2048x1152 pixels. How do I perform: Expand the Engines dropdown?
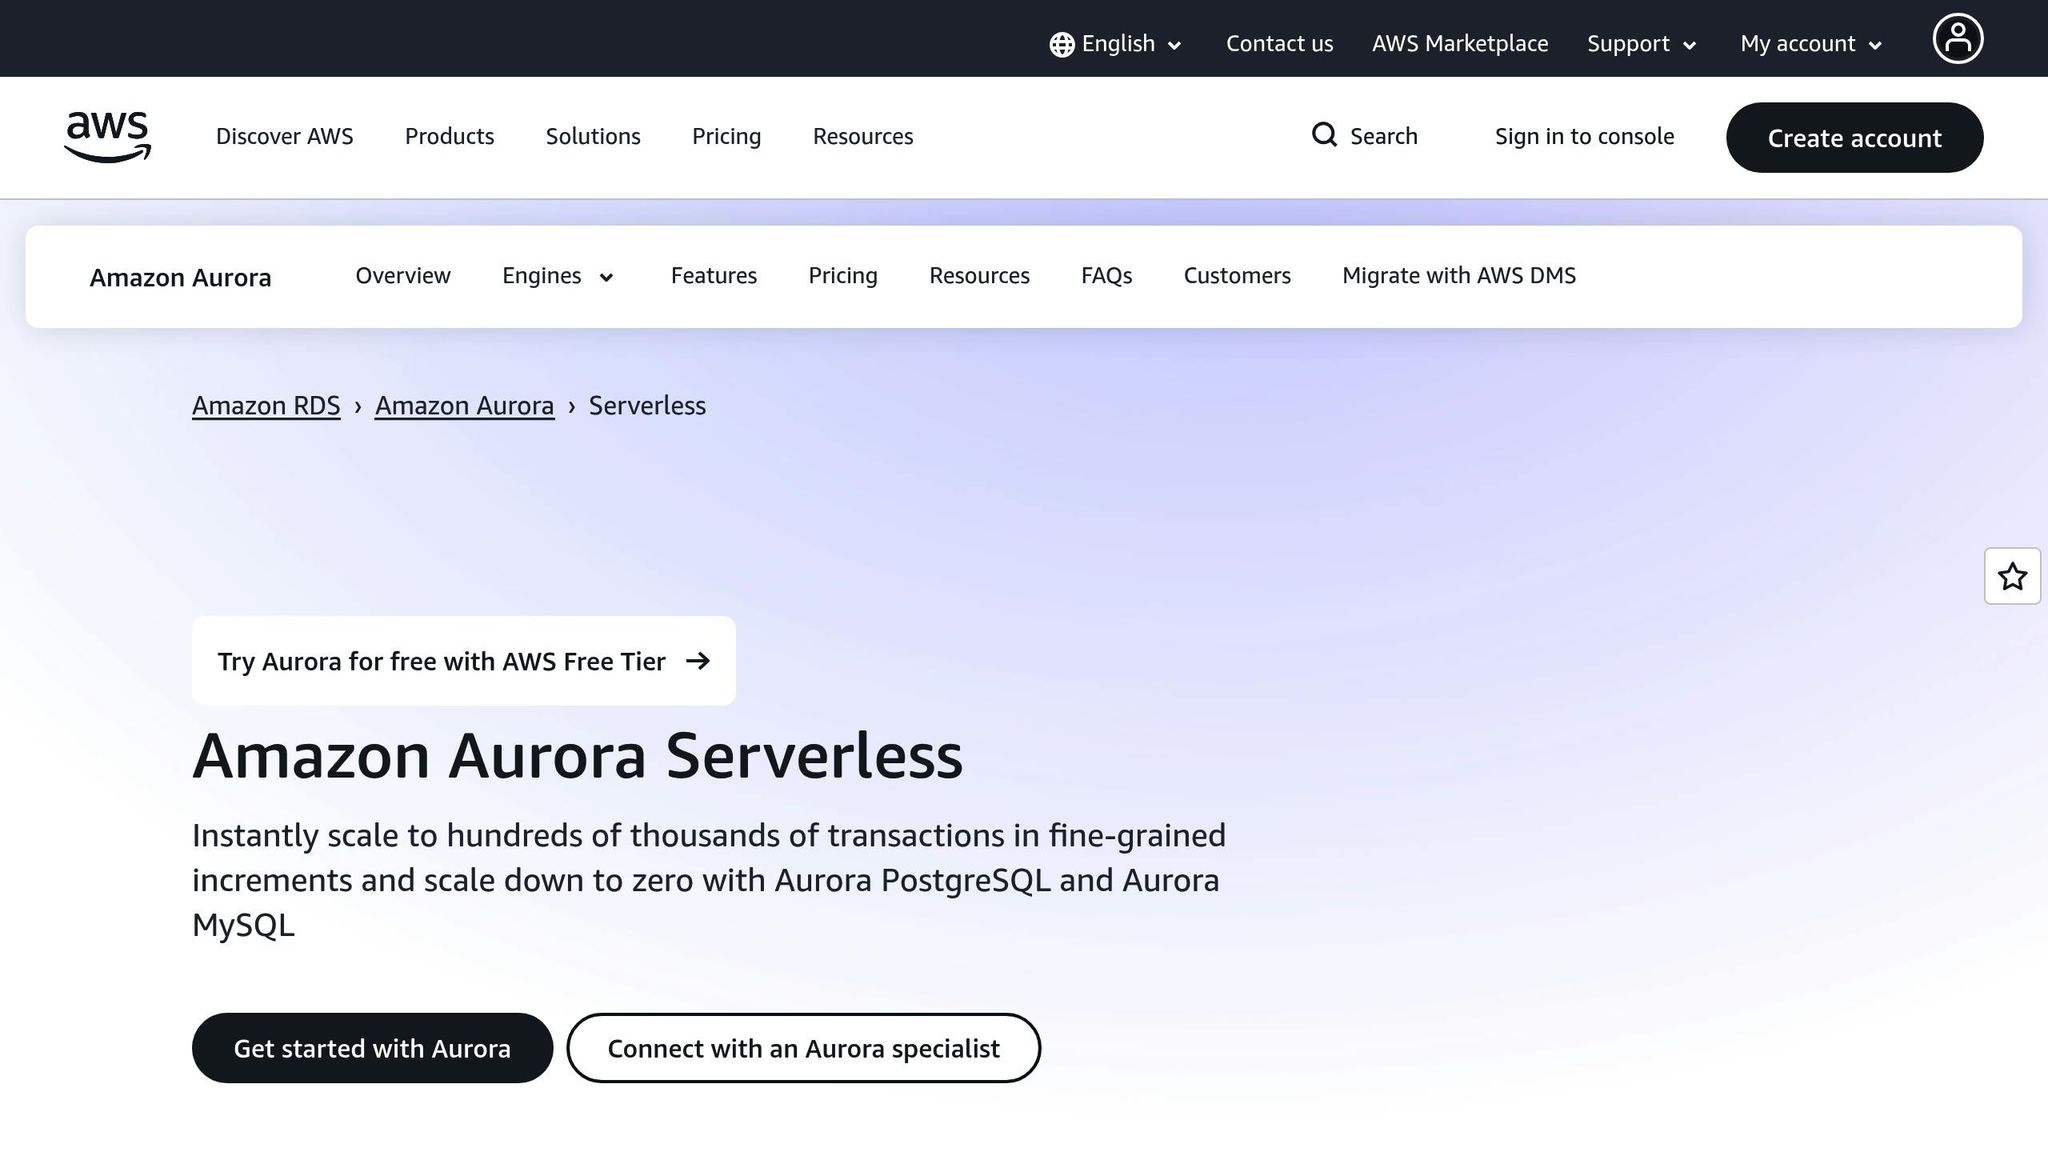click(557, 276)
